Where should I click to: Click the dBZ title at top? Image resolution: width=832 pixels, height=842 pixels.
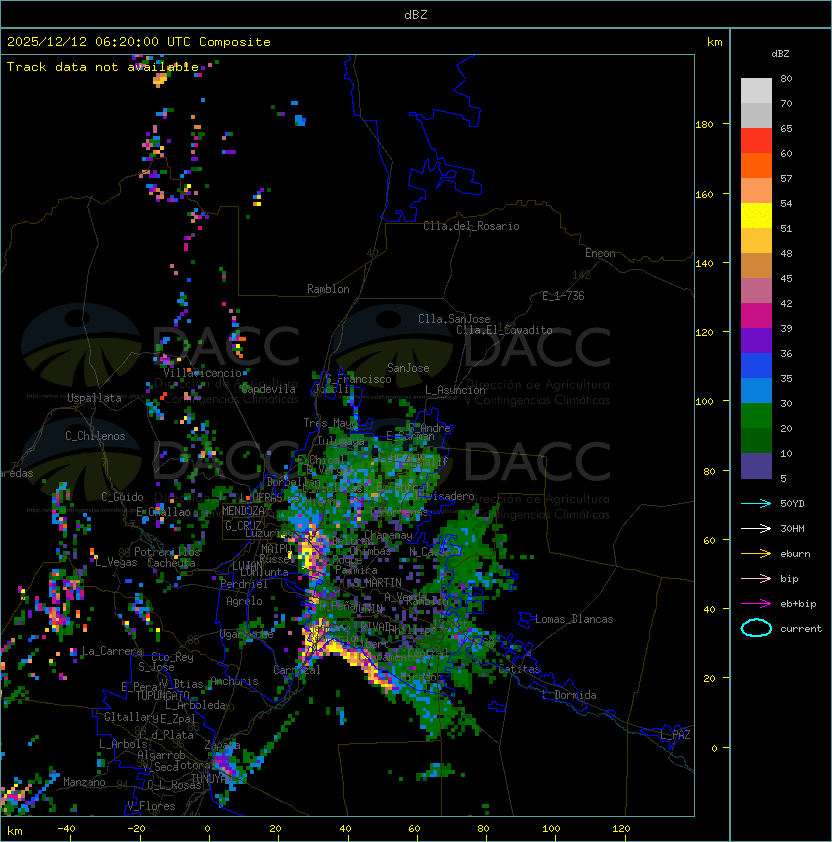point(416,14)
